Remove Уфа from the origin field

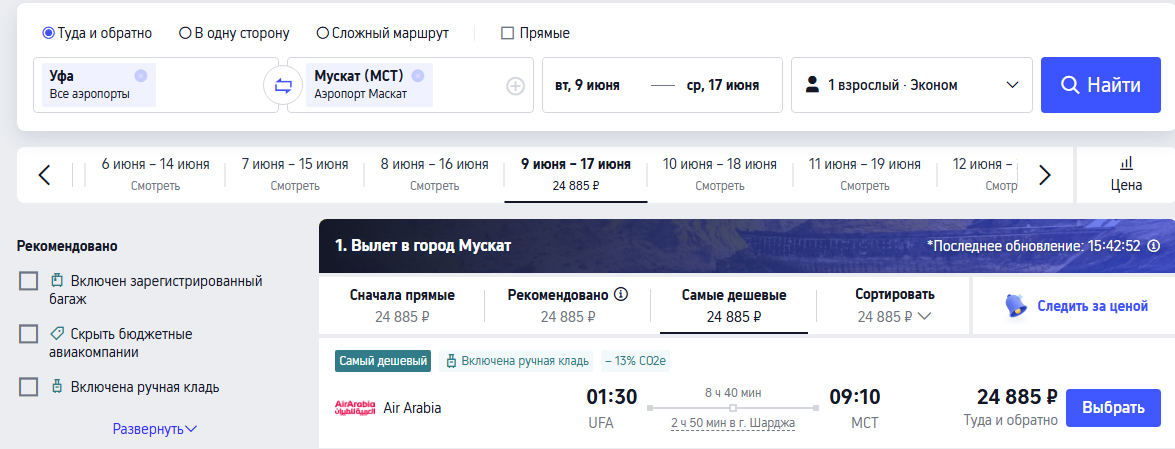(x=140, y=75)
